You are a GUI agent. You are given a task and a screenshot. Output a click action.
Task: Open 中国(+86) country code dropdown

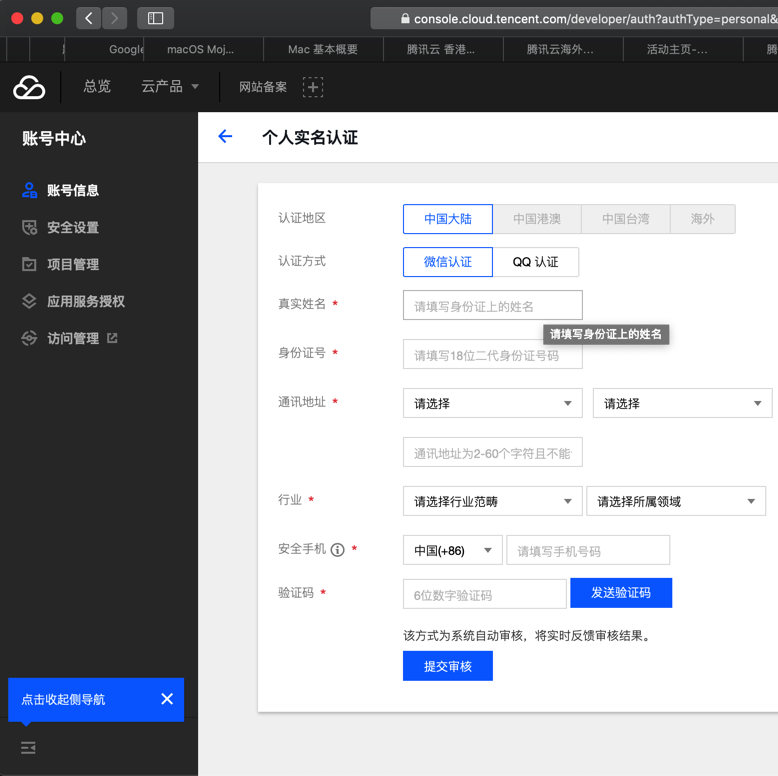click(453, 550)
